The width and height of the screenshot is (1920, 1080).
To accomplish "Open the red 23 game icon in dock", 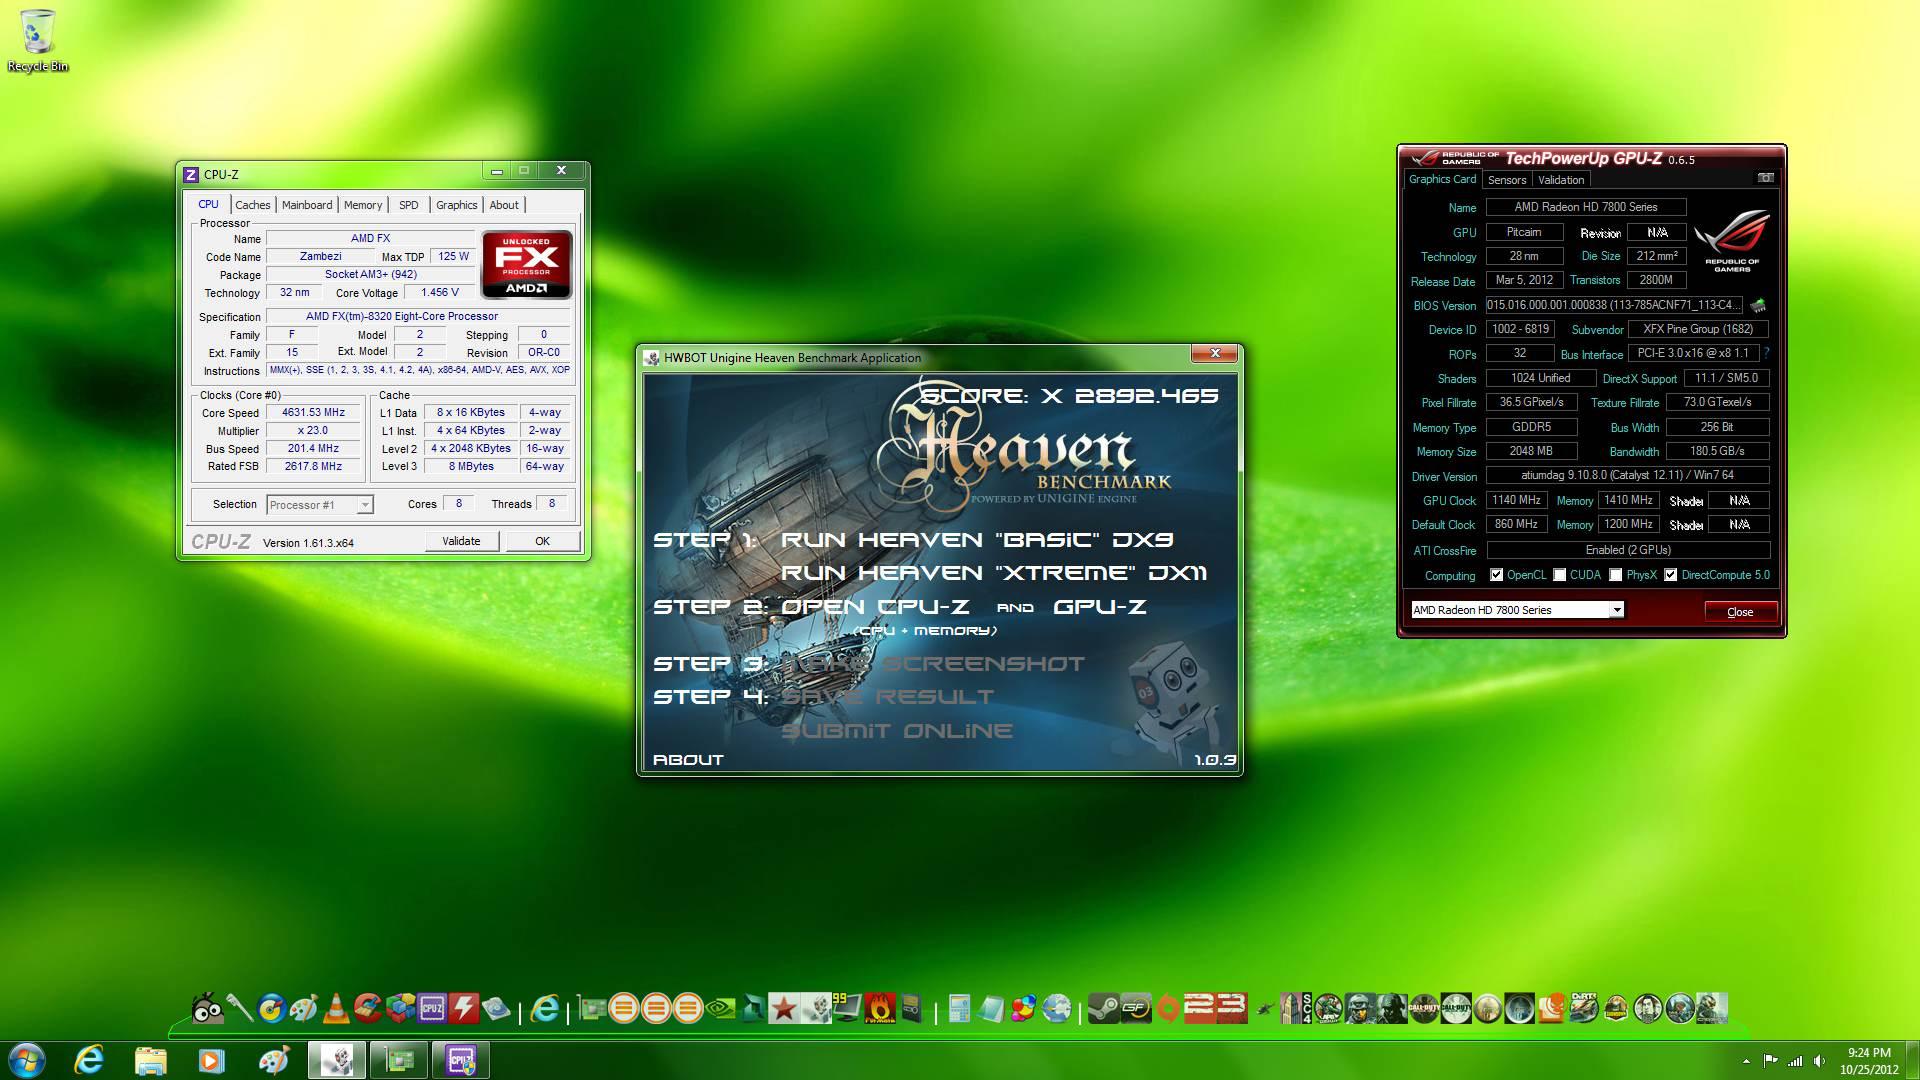I will pos(1216,1008).
